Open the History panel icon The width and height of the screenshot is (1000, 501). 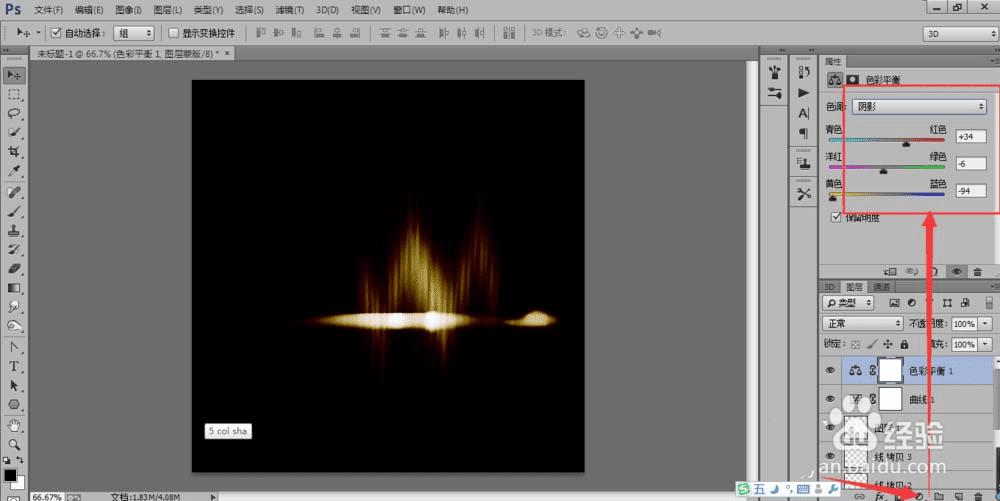(x=804, y=72)
